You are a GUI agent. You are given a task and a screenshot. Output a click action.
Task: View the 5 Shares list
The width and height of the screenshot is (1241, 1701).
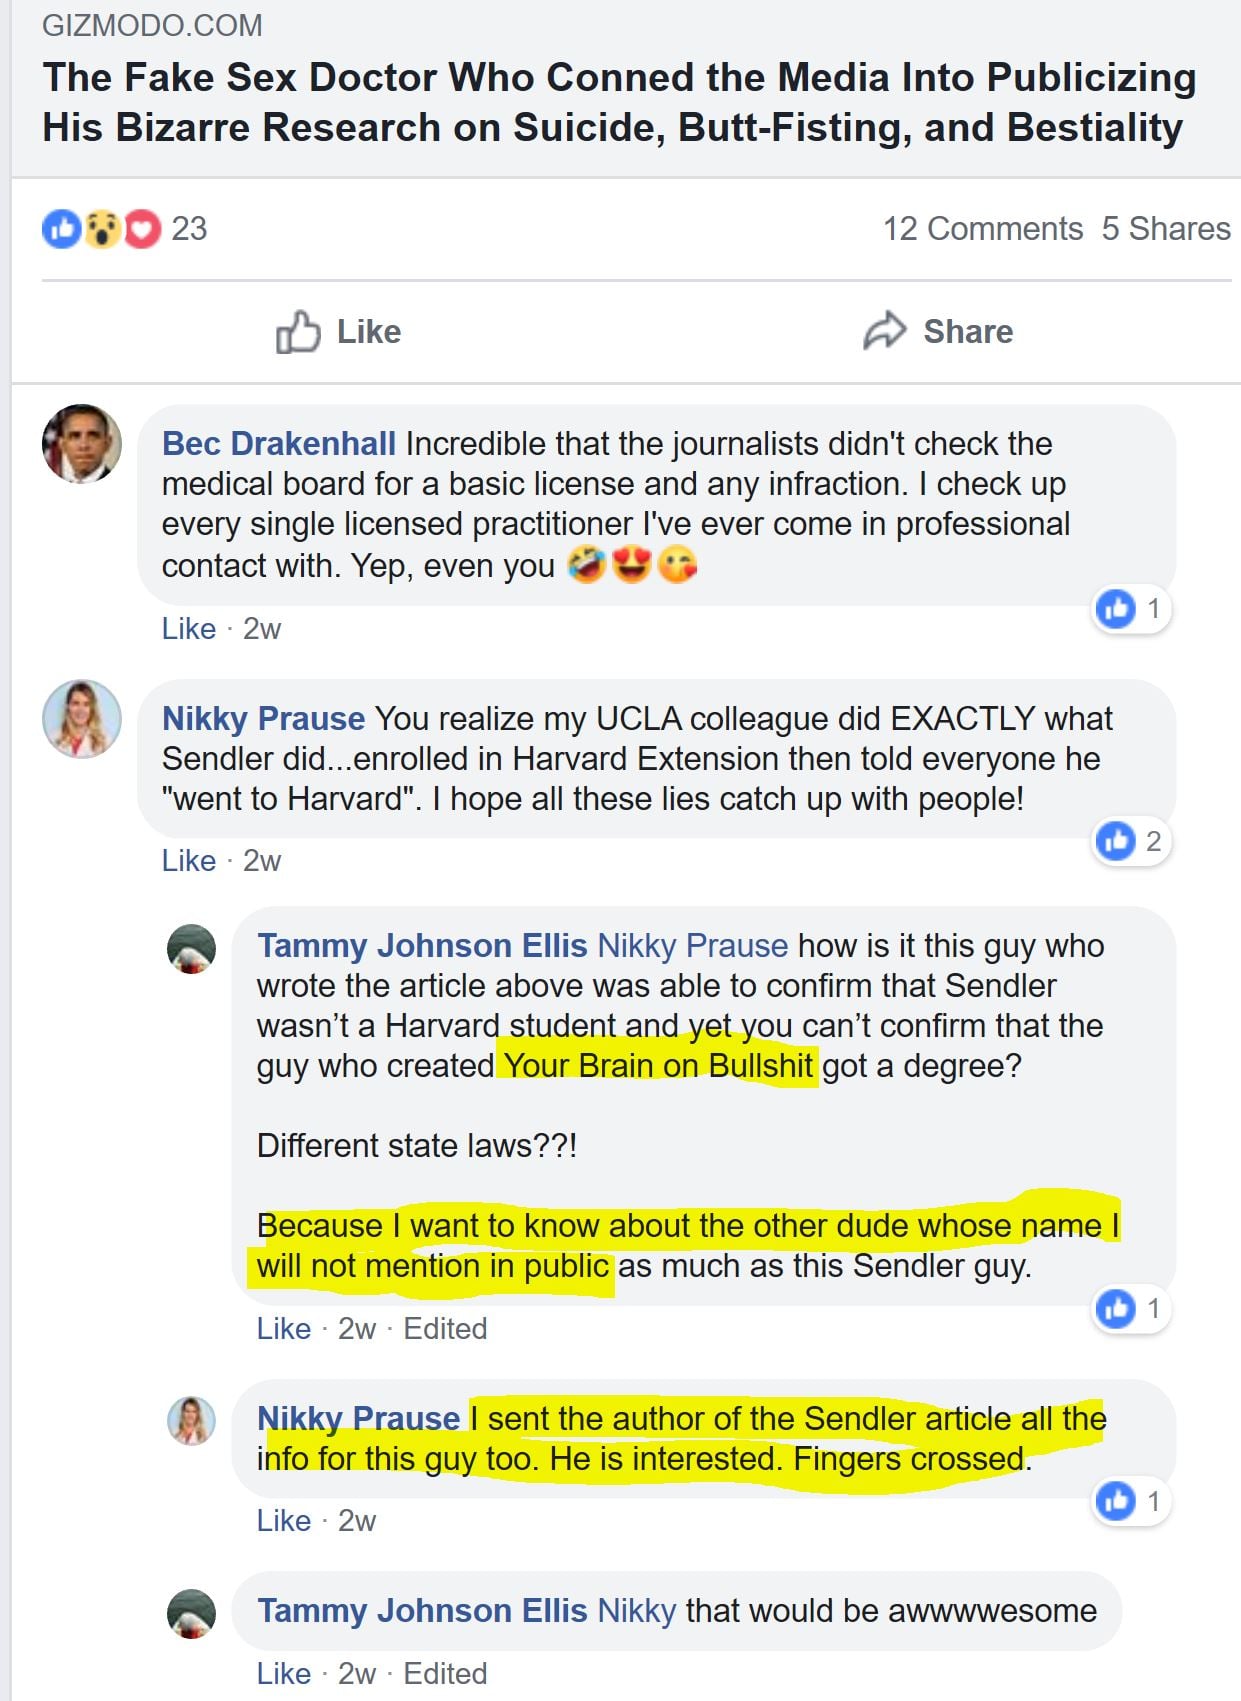click(1166, 229)
